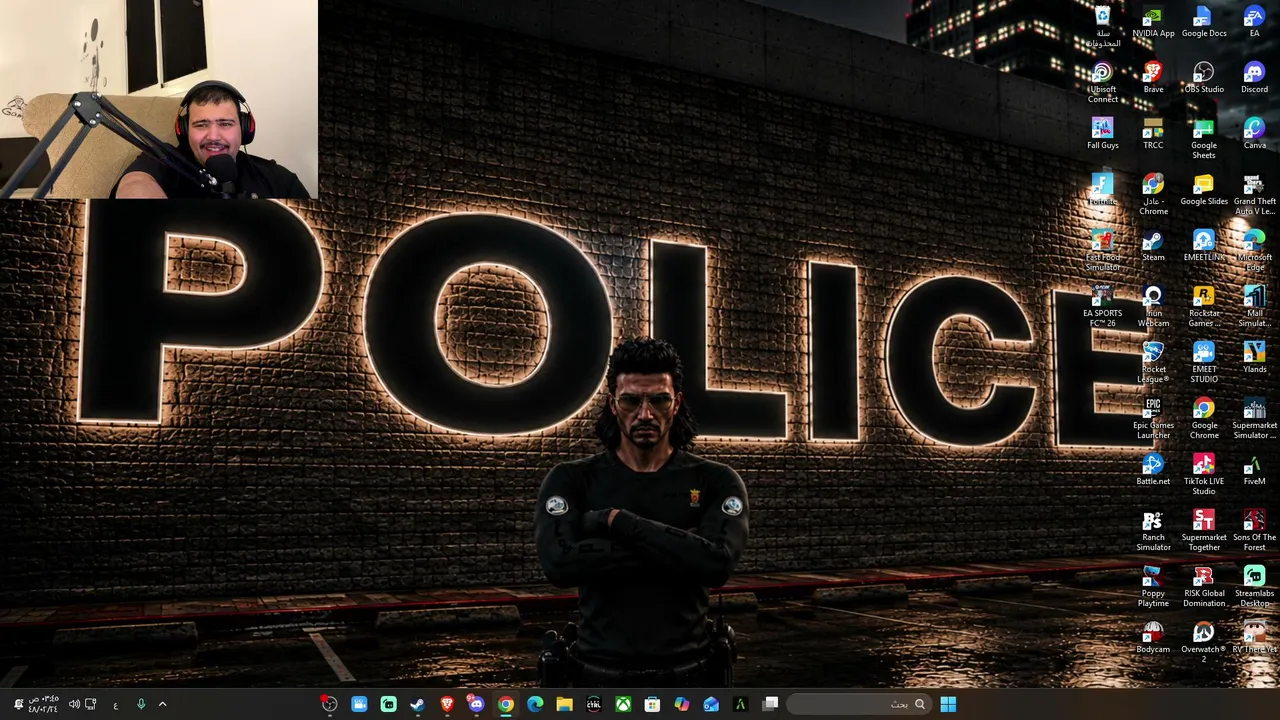Show hidden system tray icons
The height and width of the screenshot is (720, 1280).
162,704
